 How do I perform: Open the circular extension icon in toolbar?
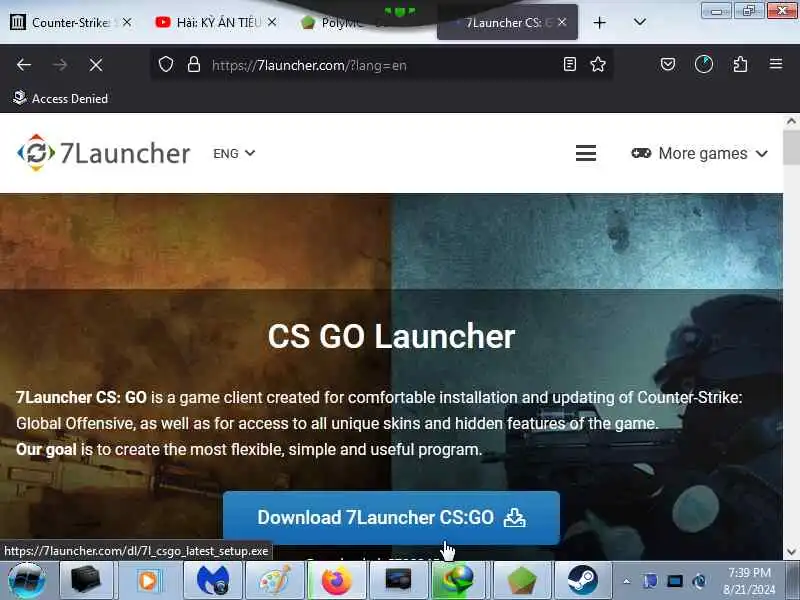click(x=704, y=64)
